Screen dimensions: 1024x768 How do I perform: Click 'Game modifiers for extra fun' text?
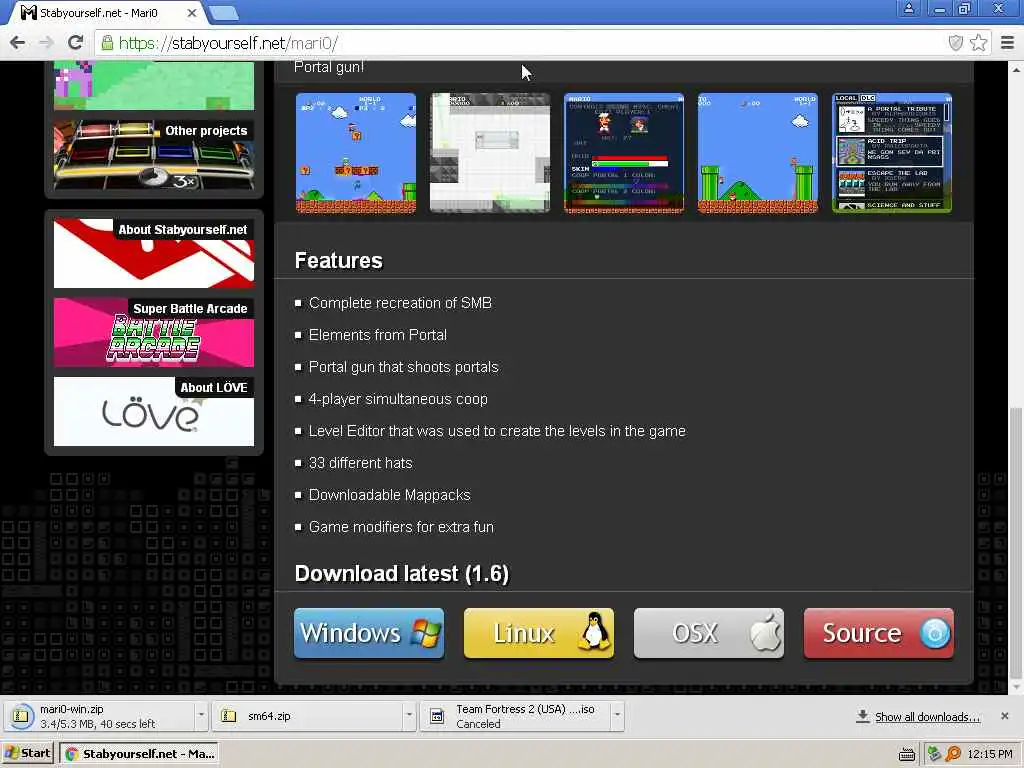(402, 527)
